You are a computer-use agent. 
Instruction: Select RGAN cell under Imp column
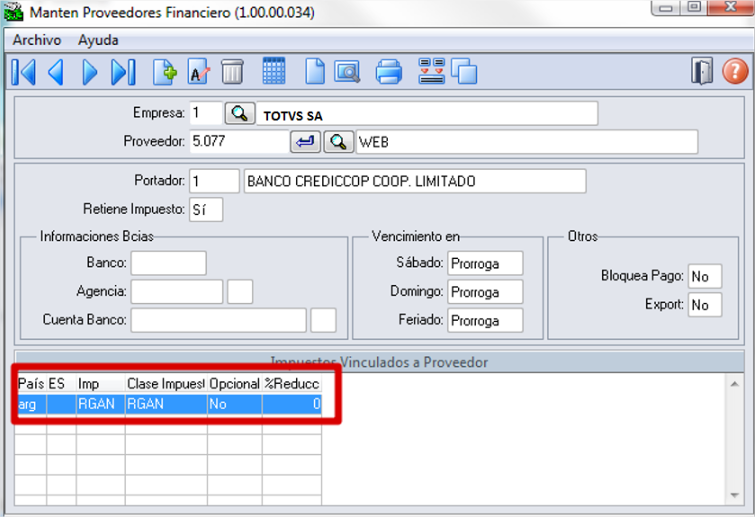click(101, 404)
